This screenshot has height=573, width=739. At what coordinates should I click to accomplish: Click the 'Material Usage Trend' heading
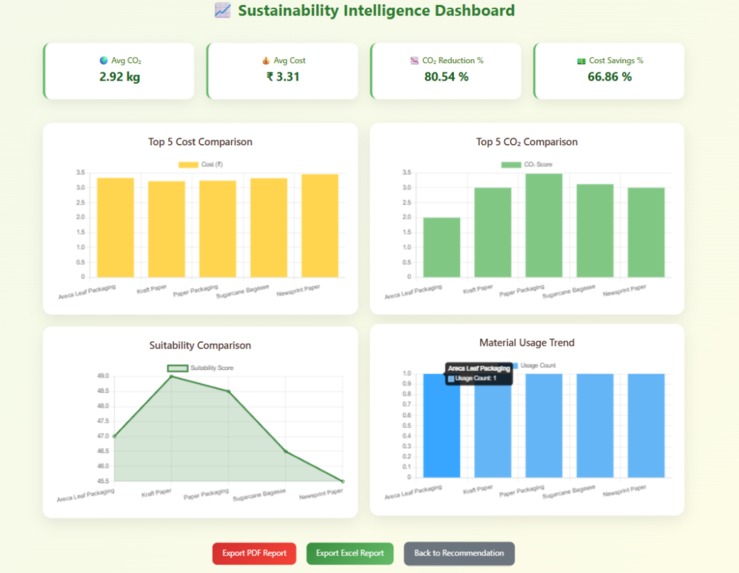click(x=527, y=343)
